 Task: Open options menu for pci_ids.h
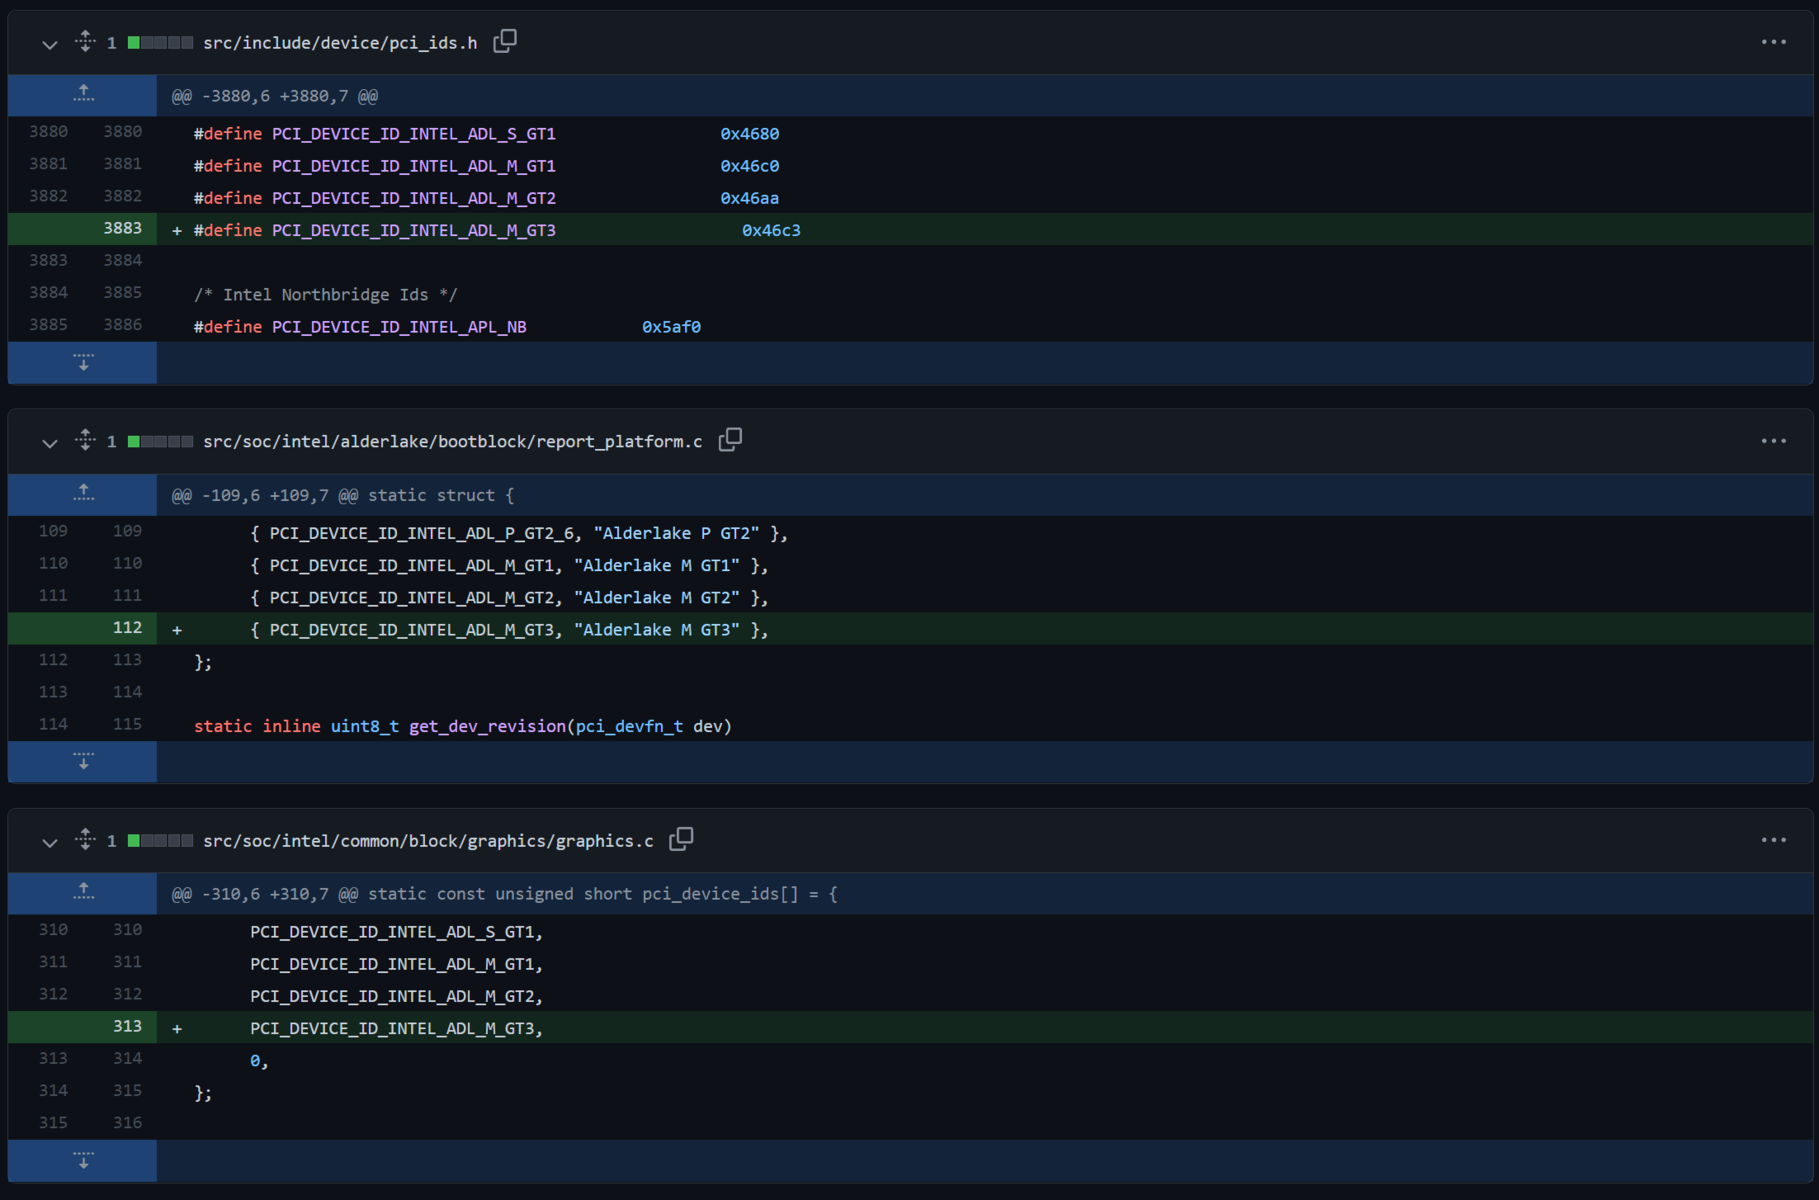pyautogui.click(x=1773, y=42)
